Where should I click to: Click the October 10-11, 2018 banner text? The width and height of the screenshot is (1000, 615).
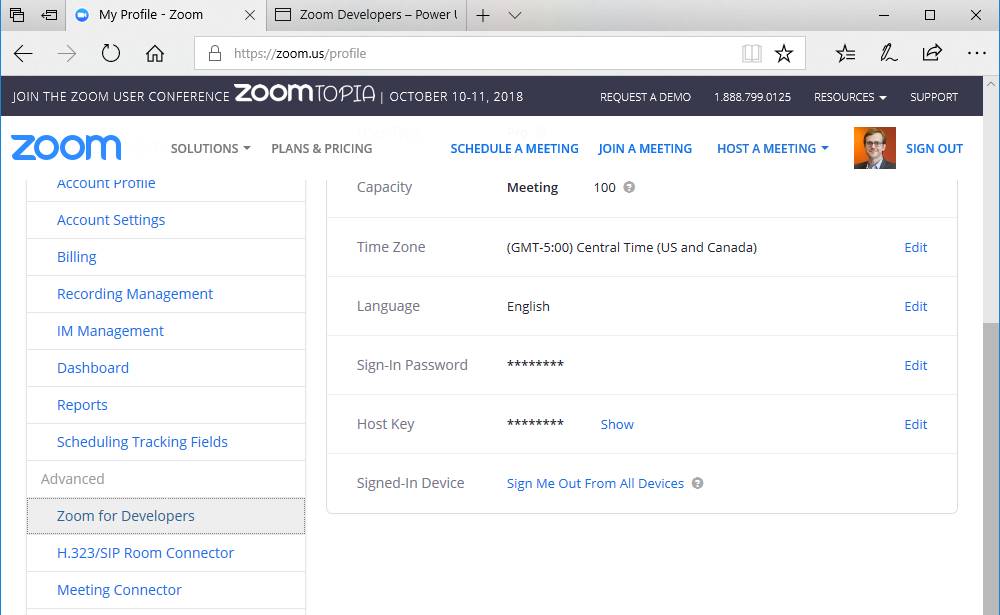[x=456, y=97]
